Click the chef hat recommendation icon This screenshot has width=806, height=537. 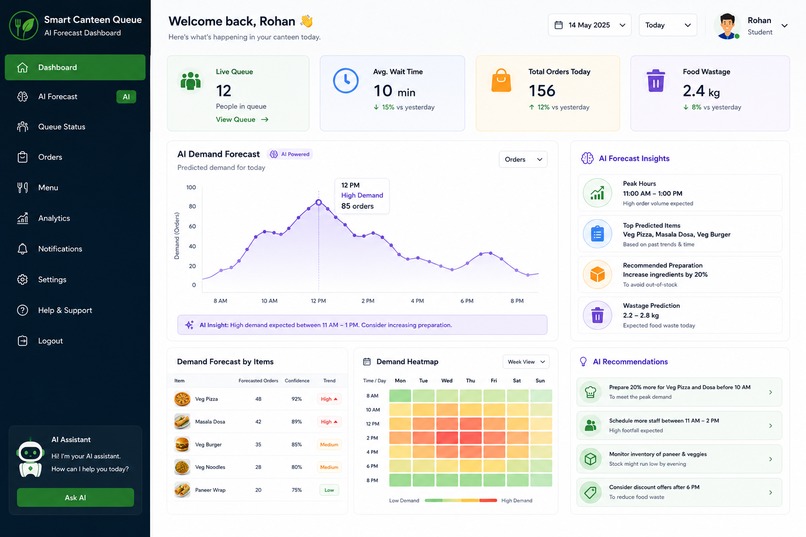click(591, 392)
